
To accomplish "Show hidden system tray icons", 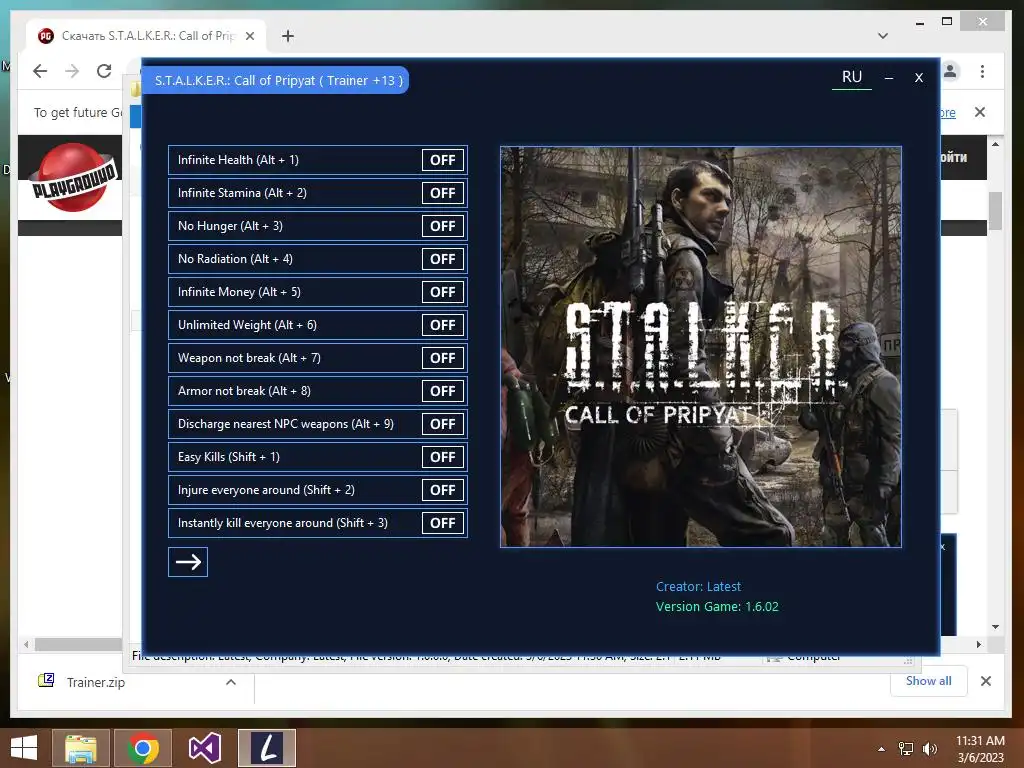I will point(881,749).
